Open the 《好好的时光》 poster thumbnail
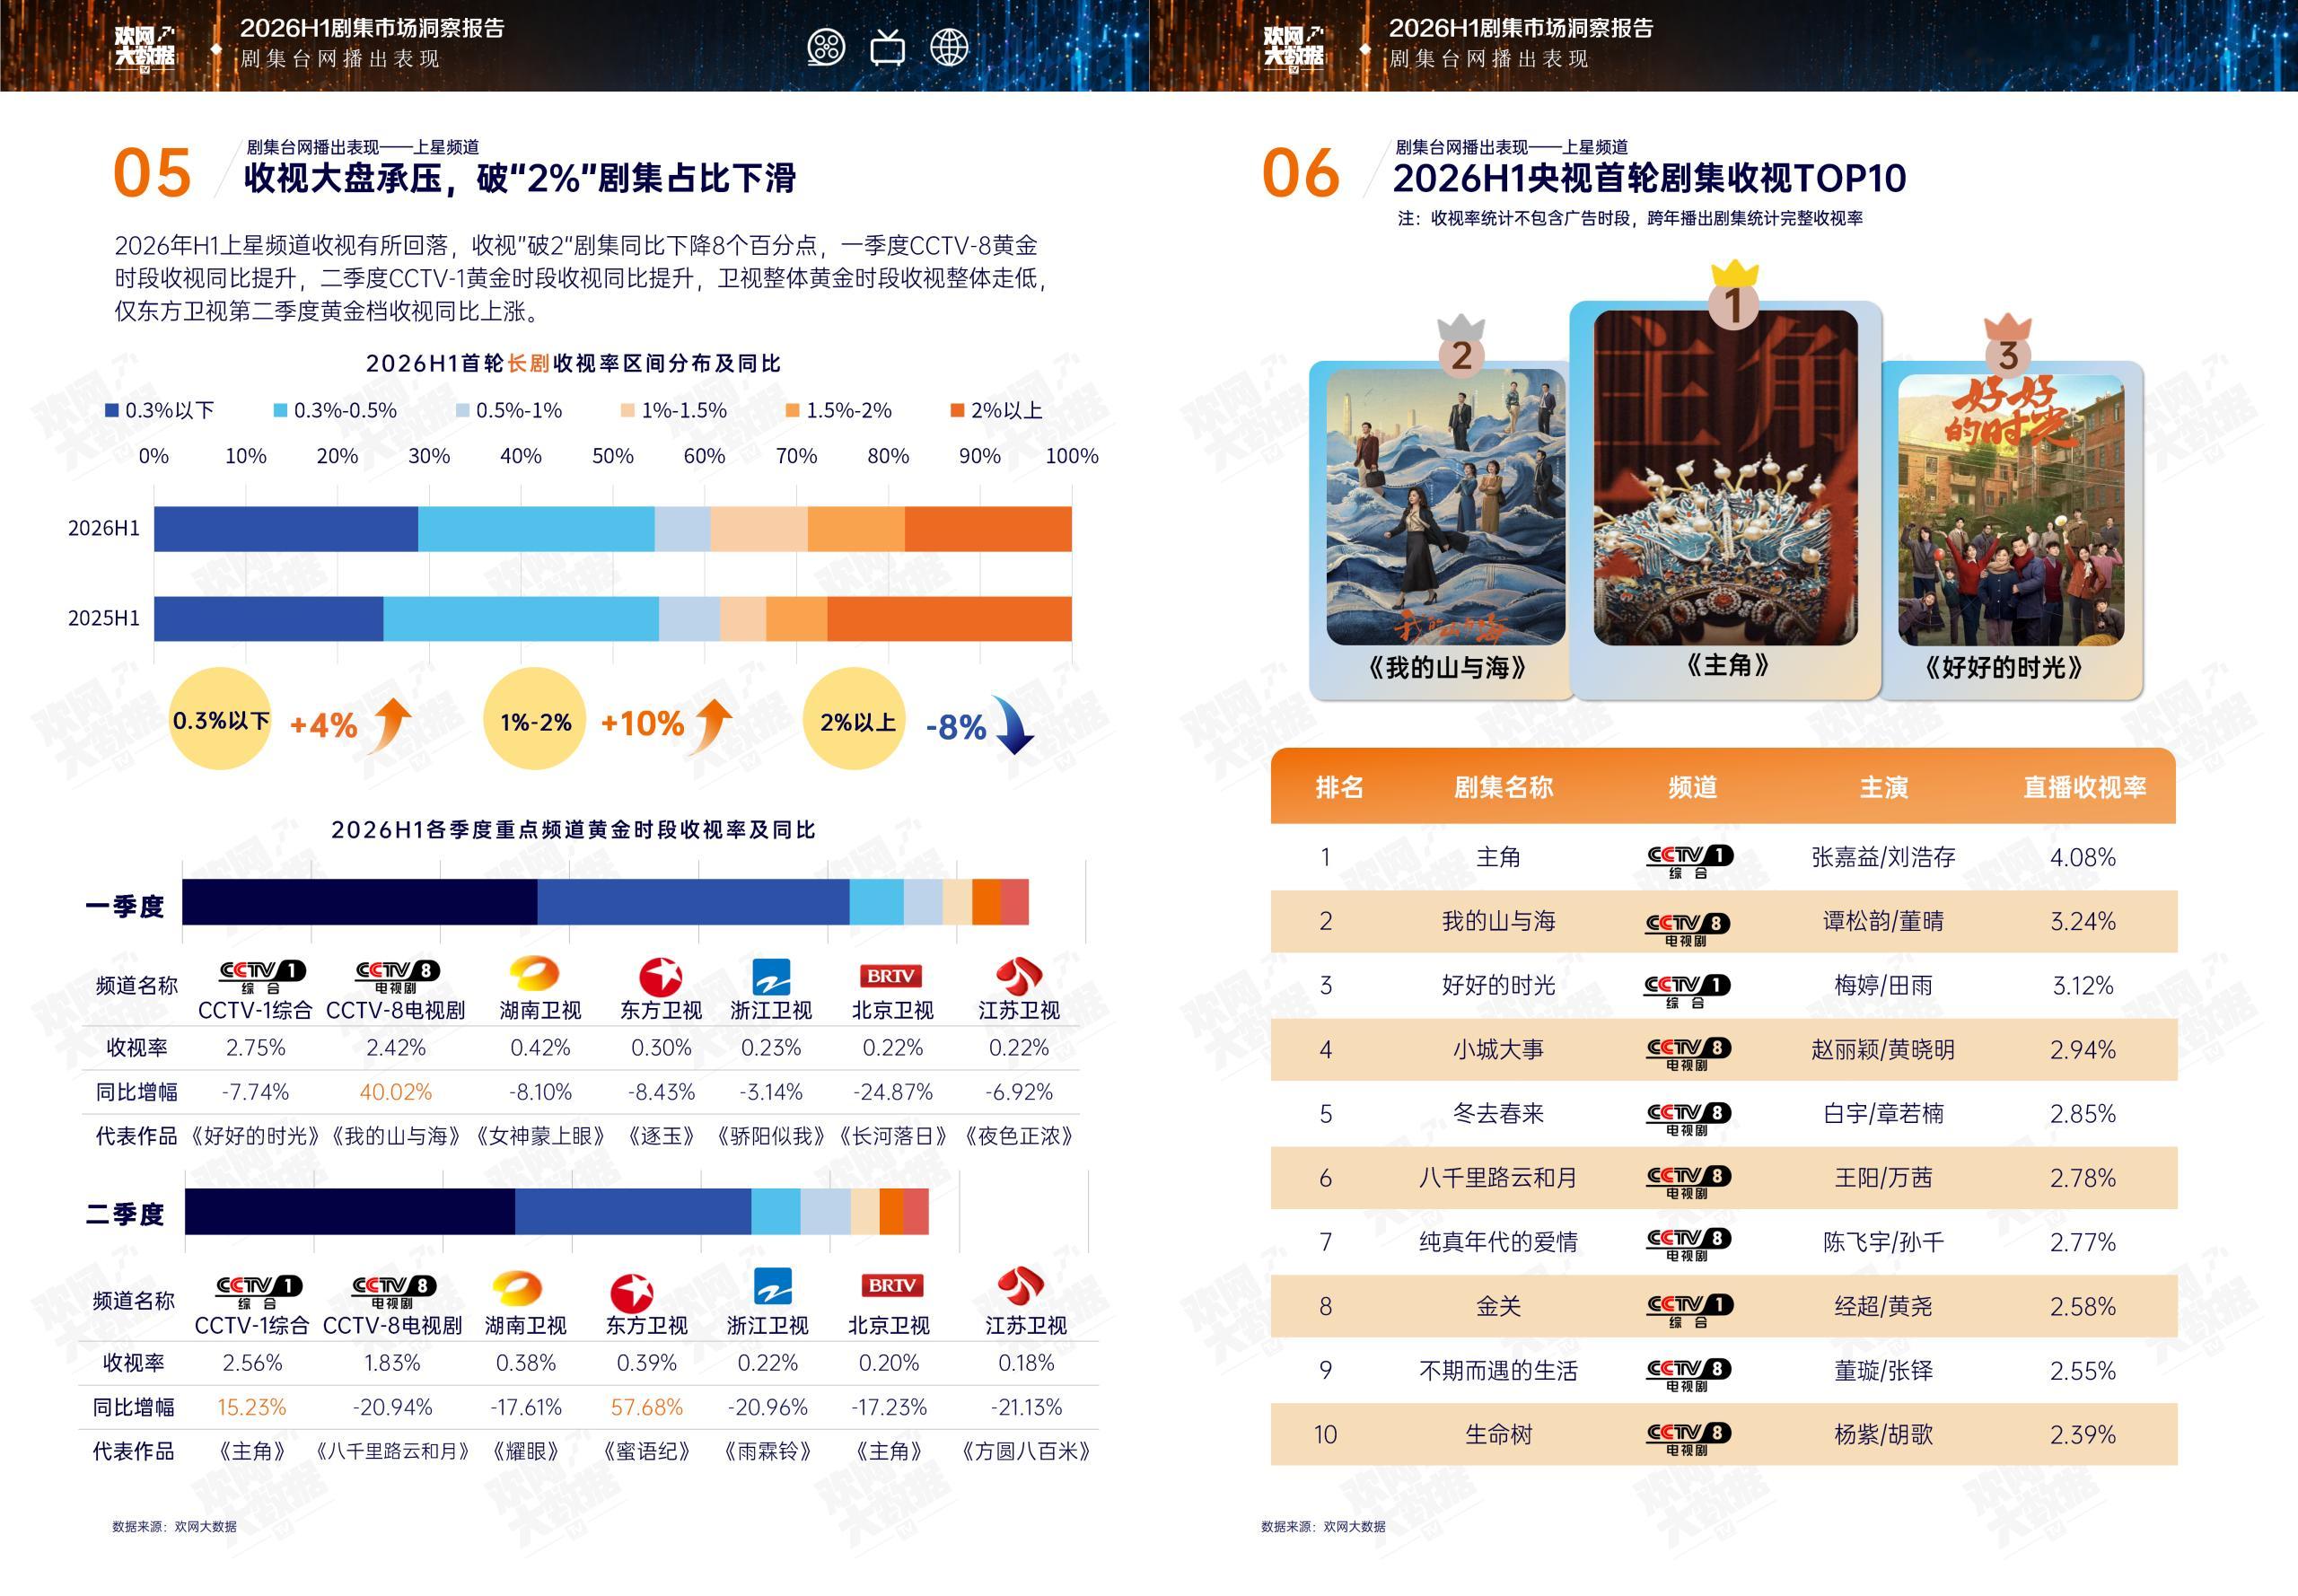This screenshot has width=2298, height=1596. (2012, 510)
